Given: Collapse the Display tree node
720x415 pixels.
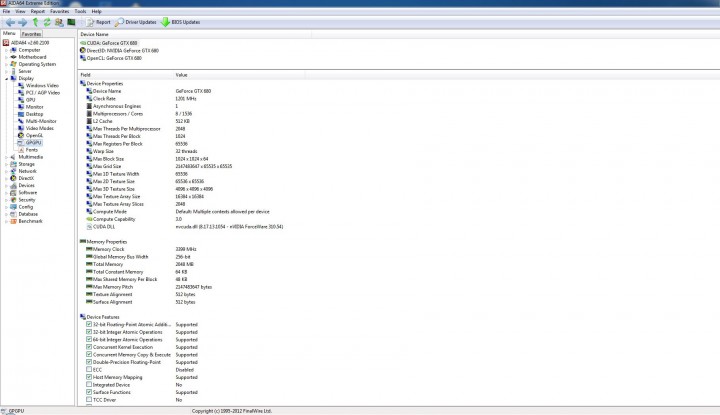Looking at the screenshot, I should 6,79.
